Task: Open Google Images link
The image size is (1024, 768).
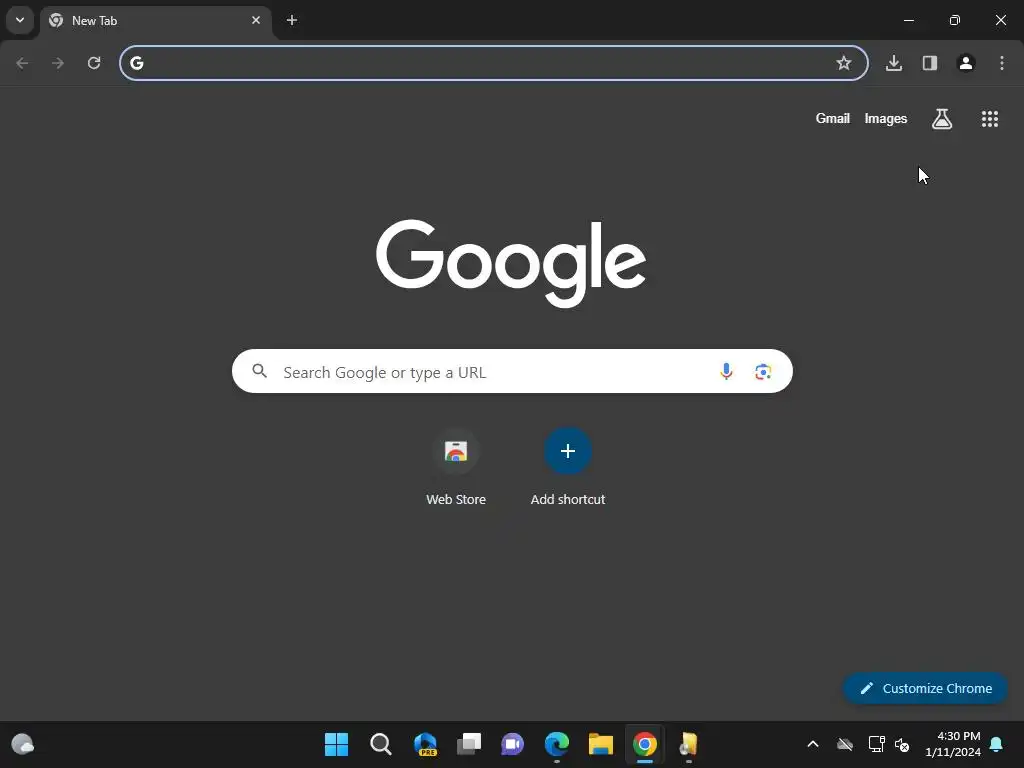Action: [x=886, y=118]
